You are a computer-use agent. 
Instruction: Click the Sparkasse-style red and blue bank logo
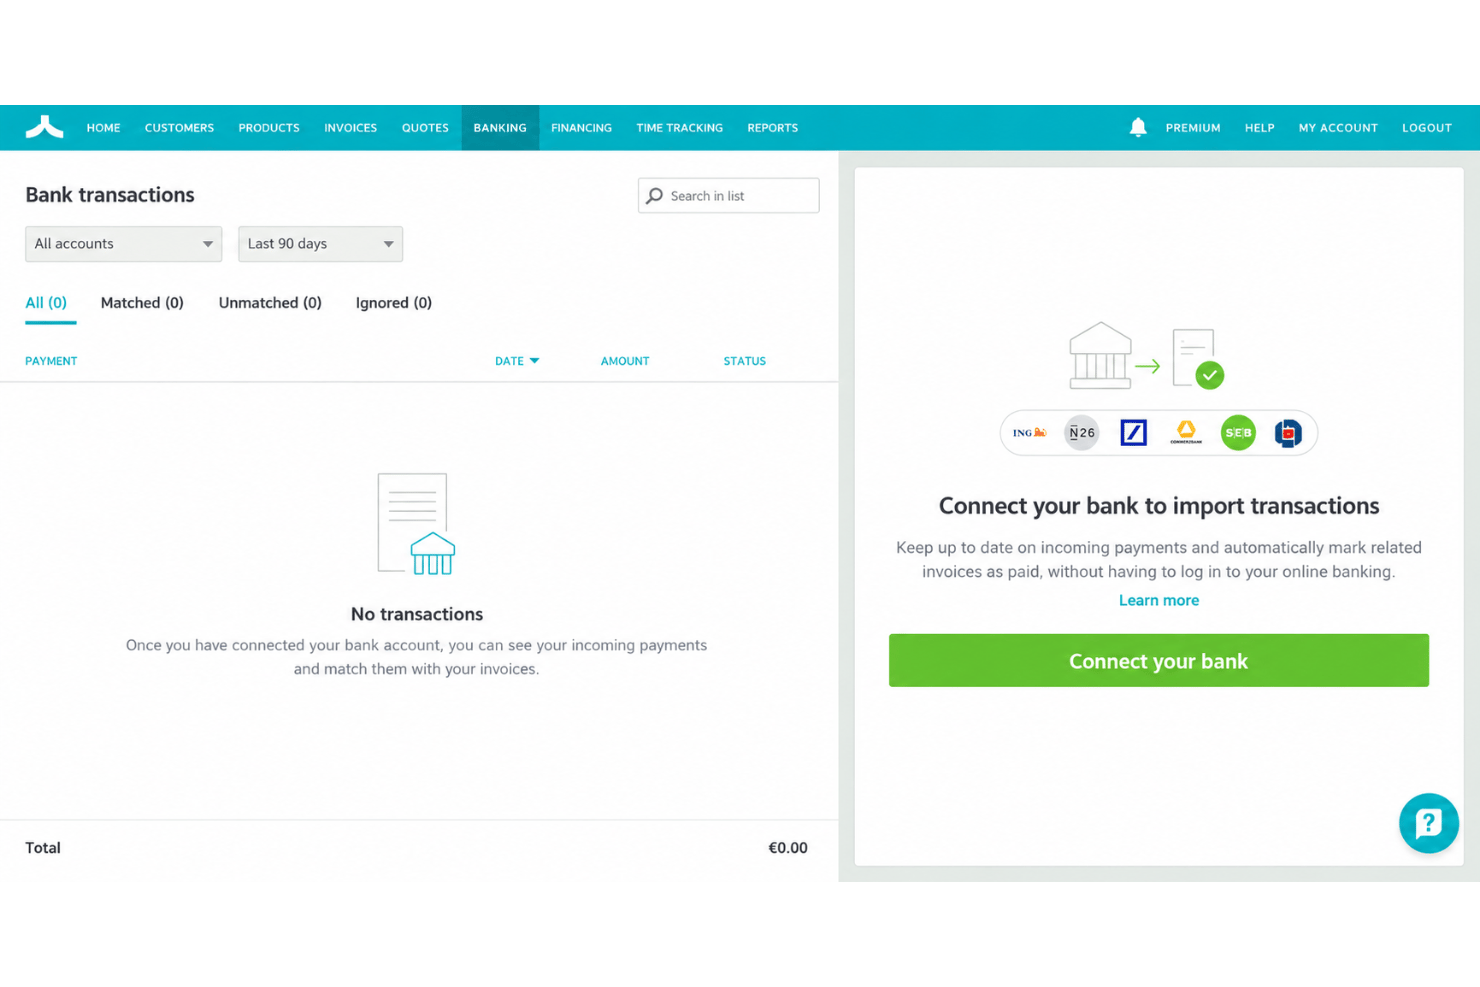pyautogui.click(x=1288, y=433)
